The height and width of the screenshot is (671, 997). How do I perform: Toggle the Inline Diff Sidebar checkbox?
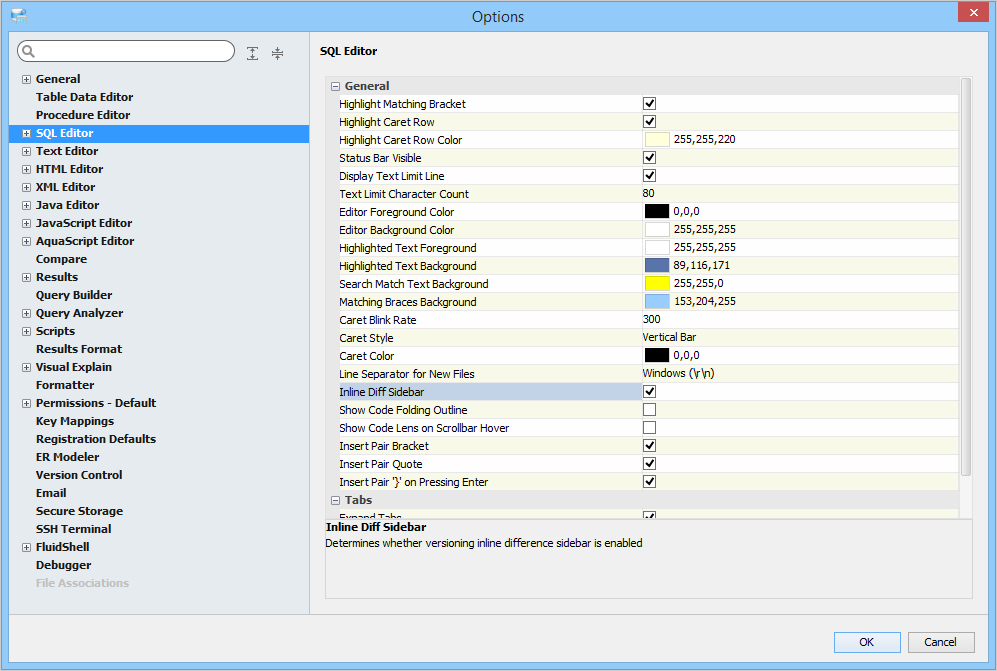[649, 392]
